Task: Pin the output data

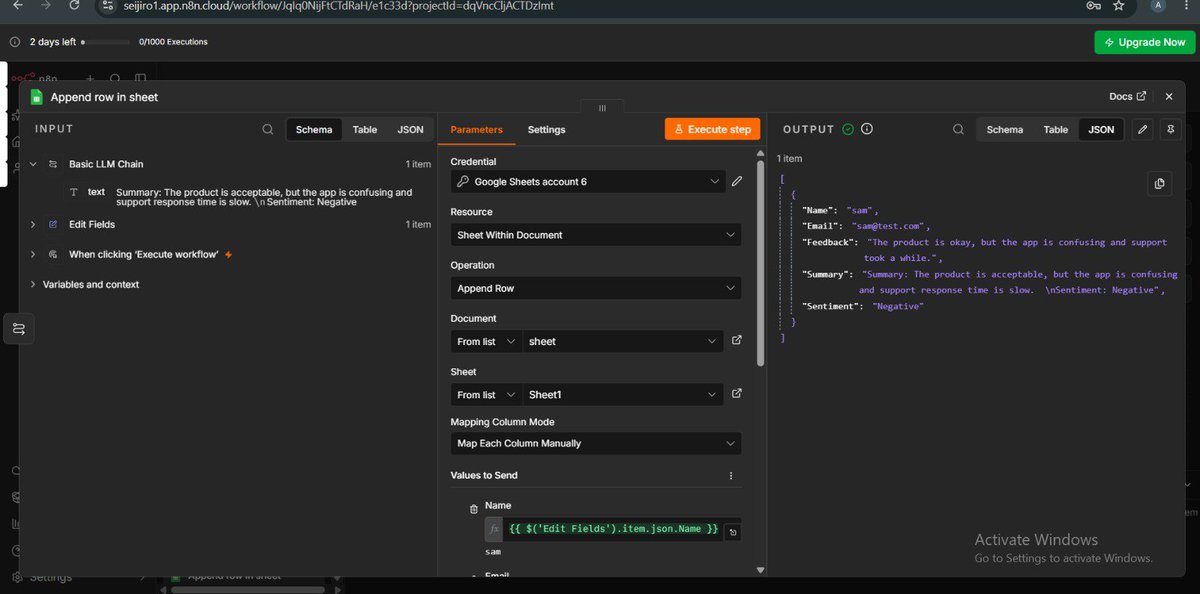Action: (1170, 129)
